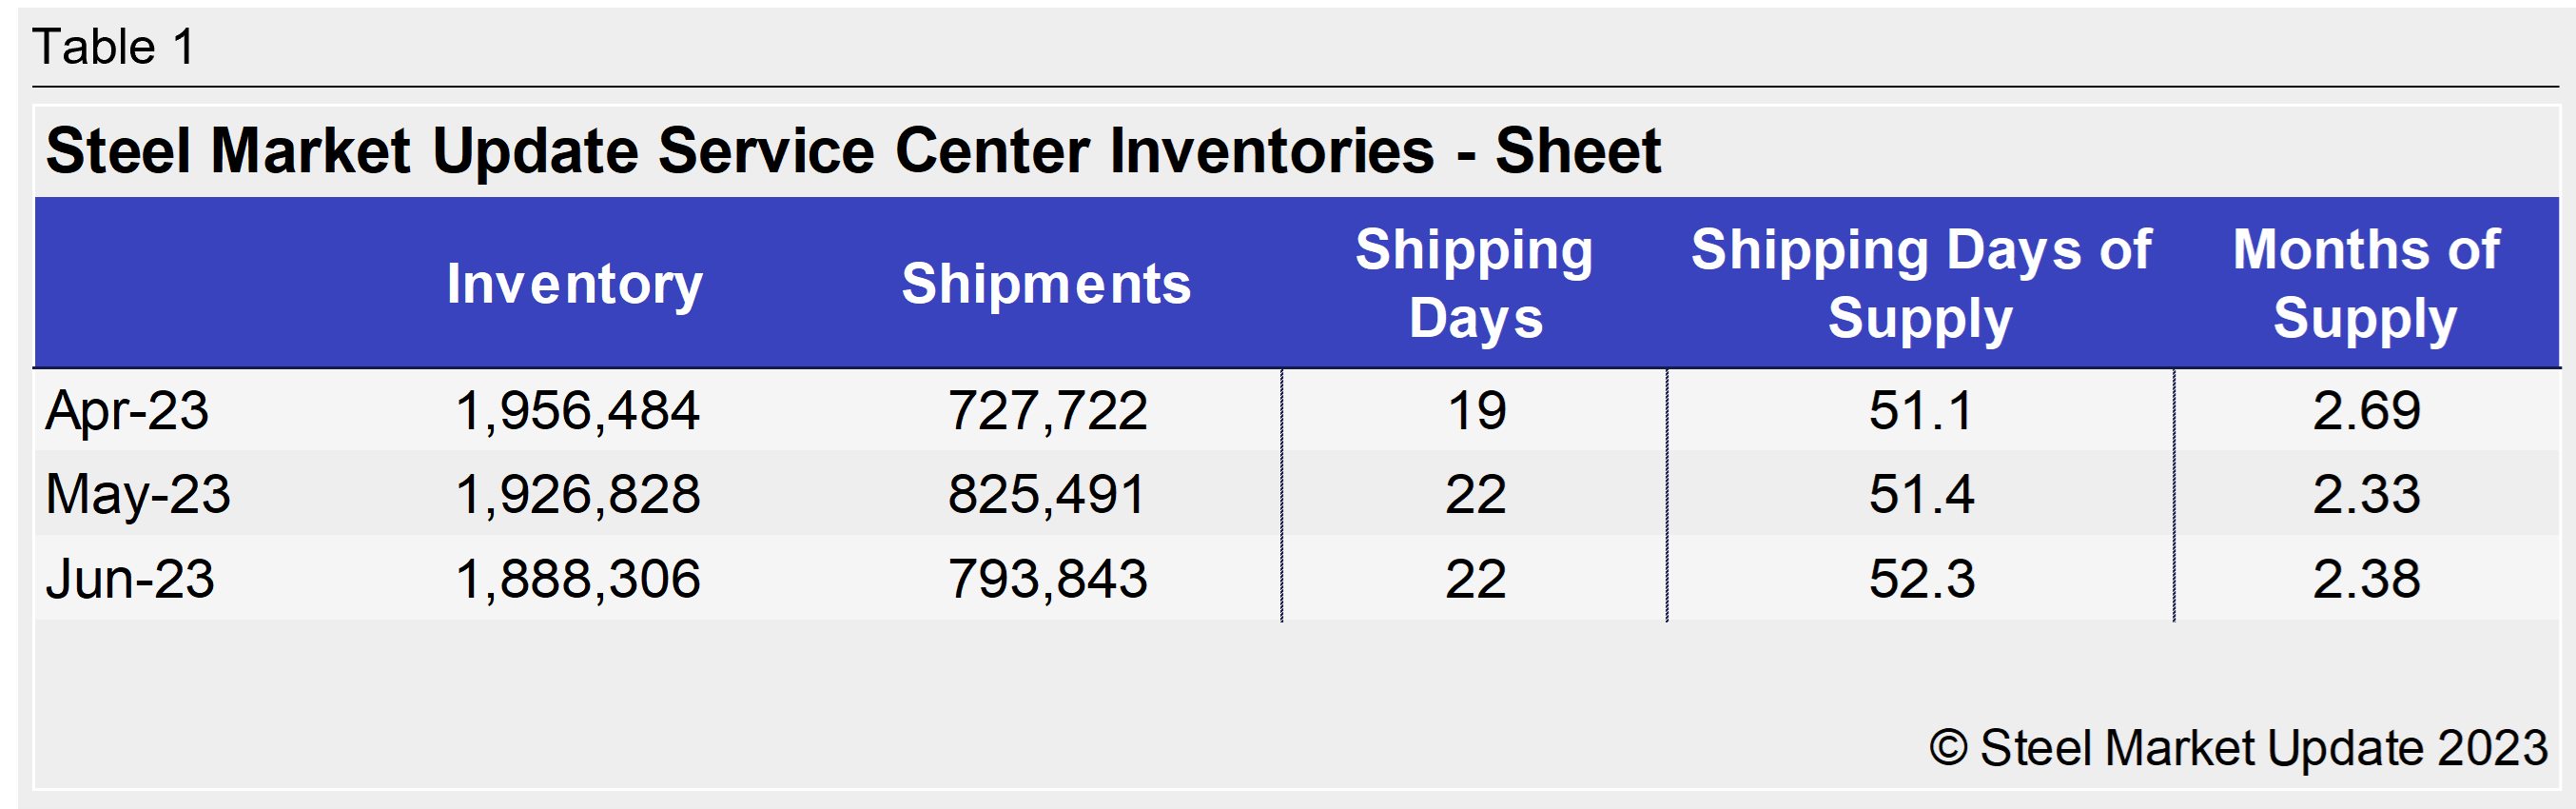Click the Shipments column header
2576x809 pixels.
click(x=1046, y=284)
